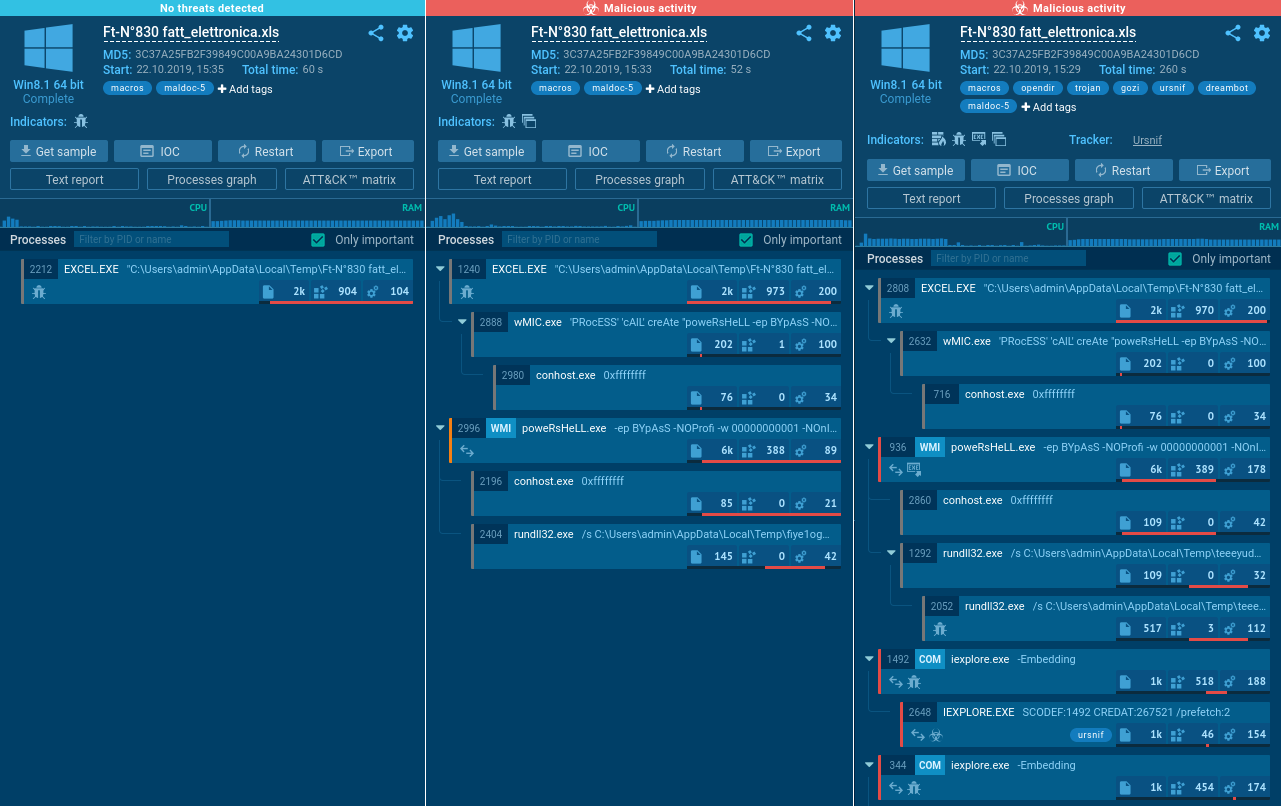Collapse the wMIC.exe 2888 process node
The width and height of the screenshot is (1281, 806).
(463, 322)
